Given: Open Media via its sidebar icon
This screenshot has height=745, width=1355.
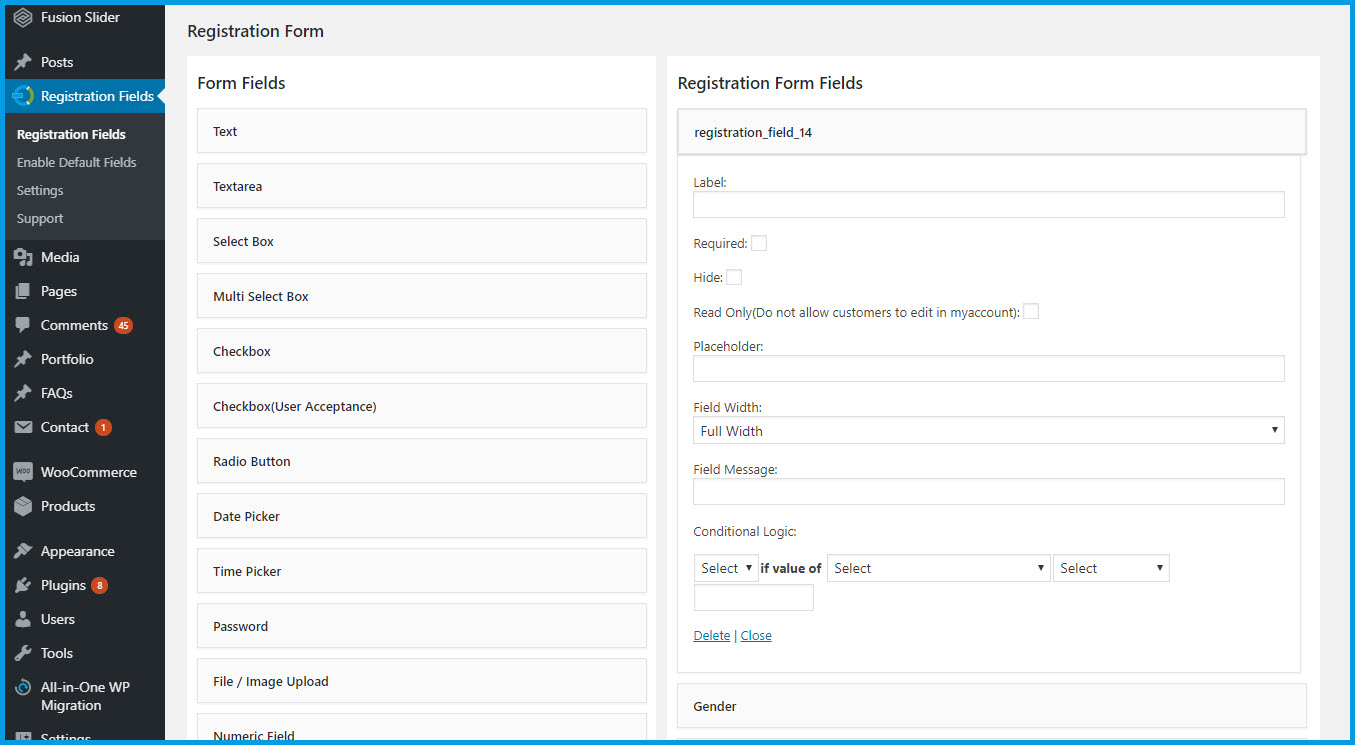Looking at the screenshot, I should click(23, 257).
